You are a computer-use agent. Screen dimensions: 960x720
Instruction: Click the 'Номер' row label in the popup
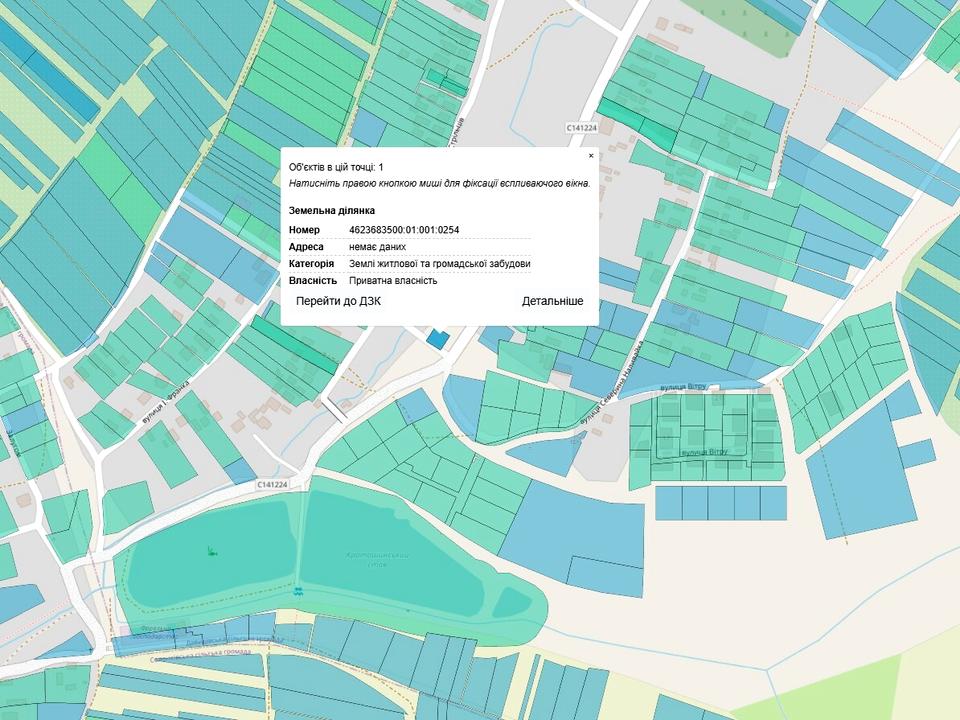tap(304, 230)
